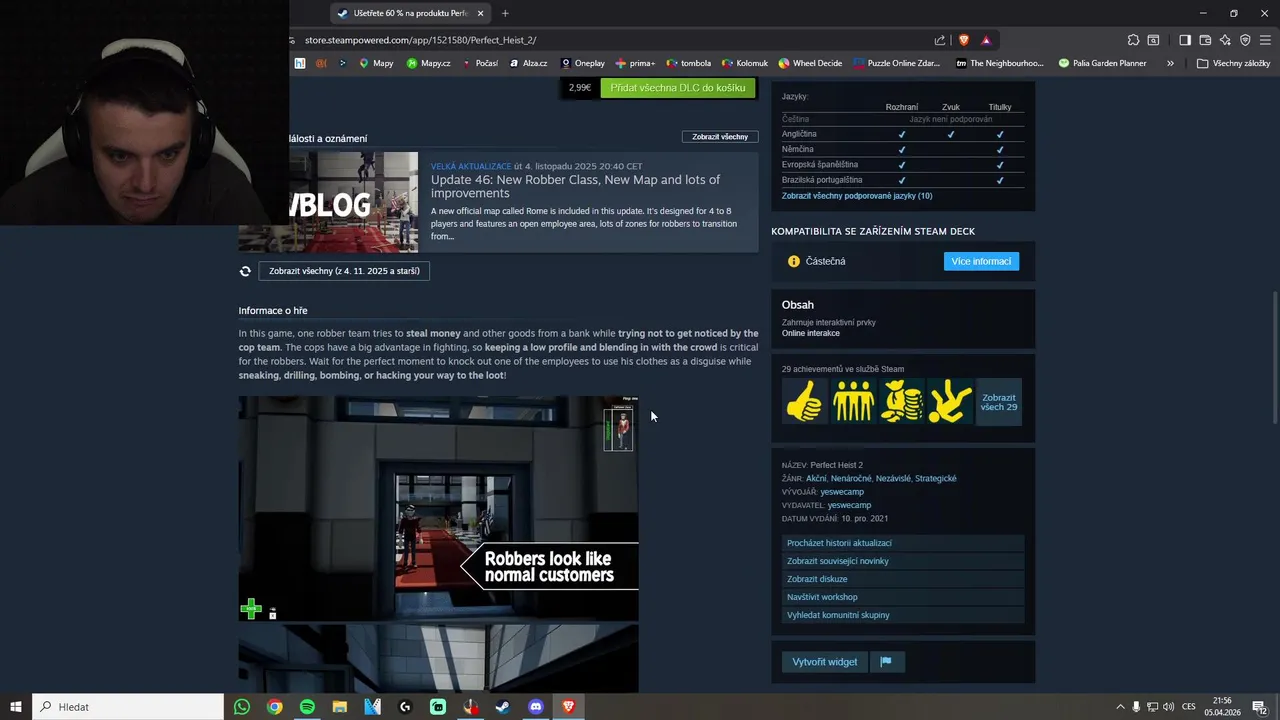Viewport: 1280px width, 720px height.
Task: Open the Navštívit workshop link
Action: click(x=903, y=597)
